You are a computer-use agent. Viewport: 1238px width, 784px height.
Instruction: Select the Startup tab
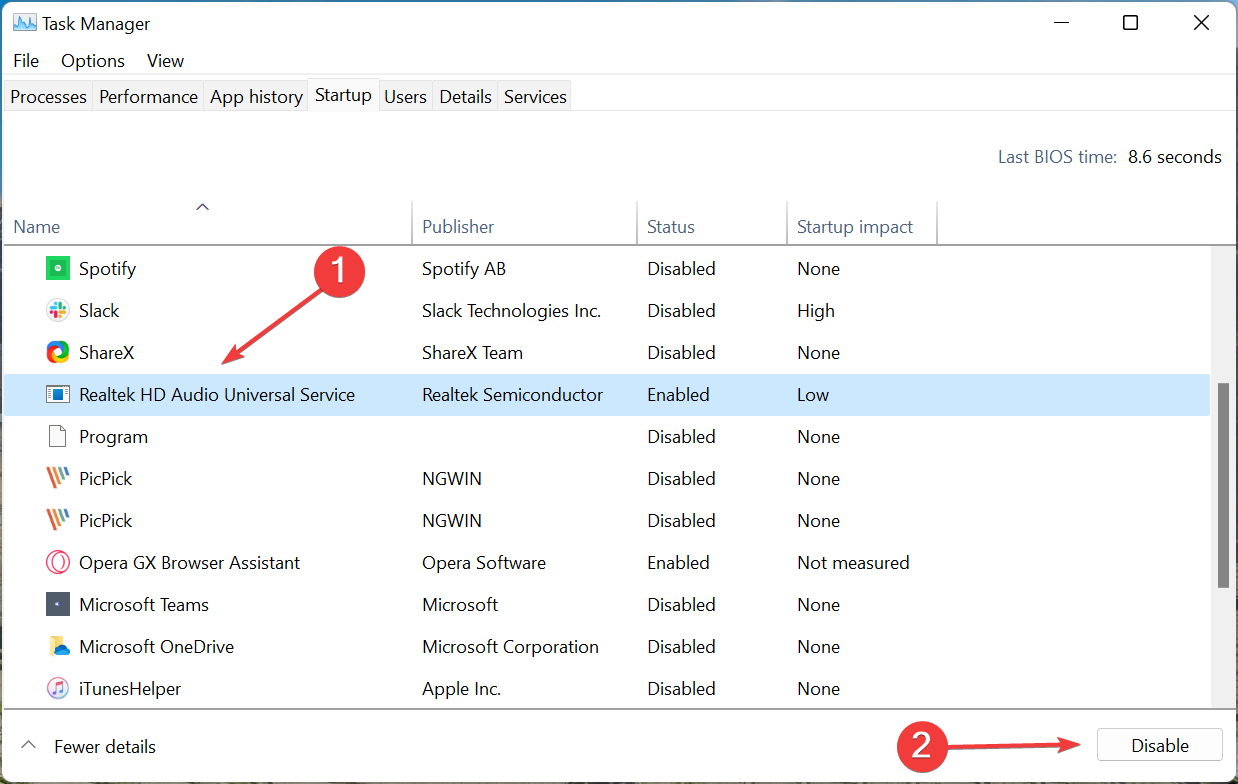click(x=343, y=95)
